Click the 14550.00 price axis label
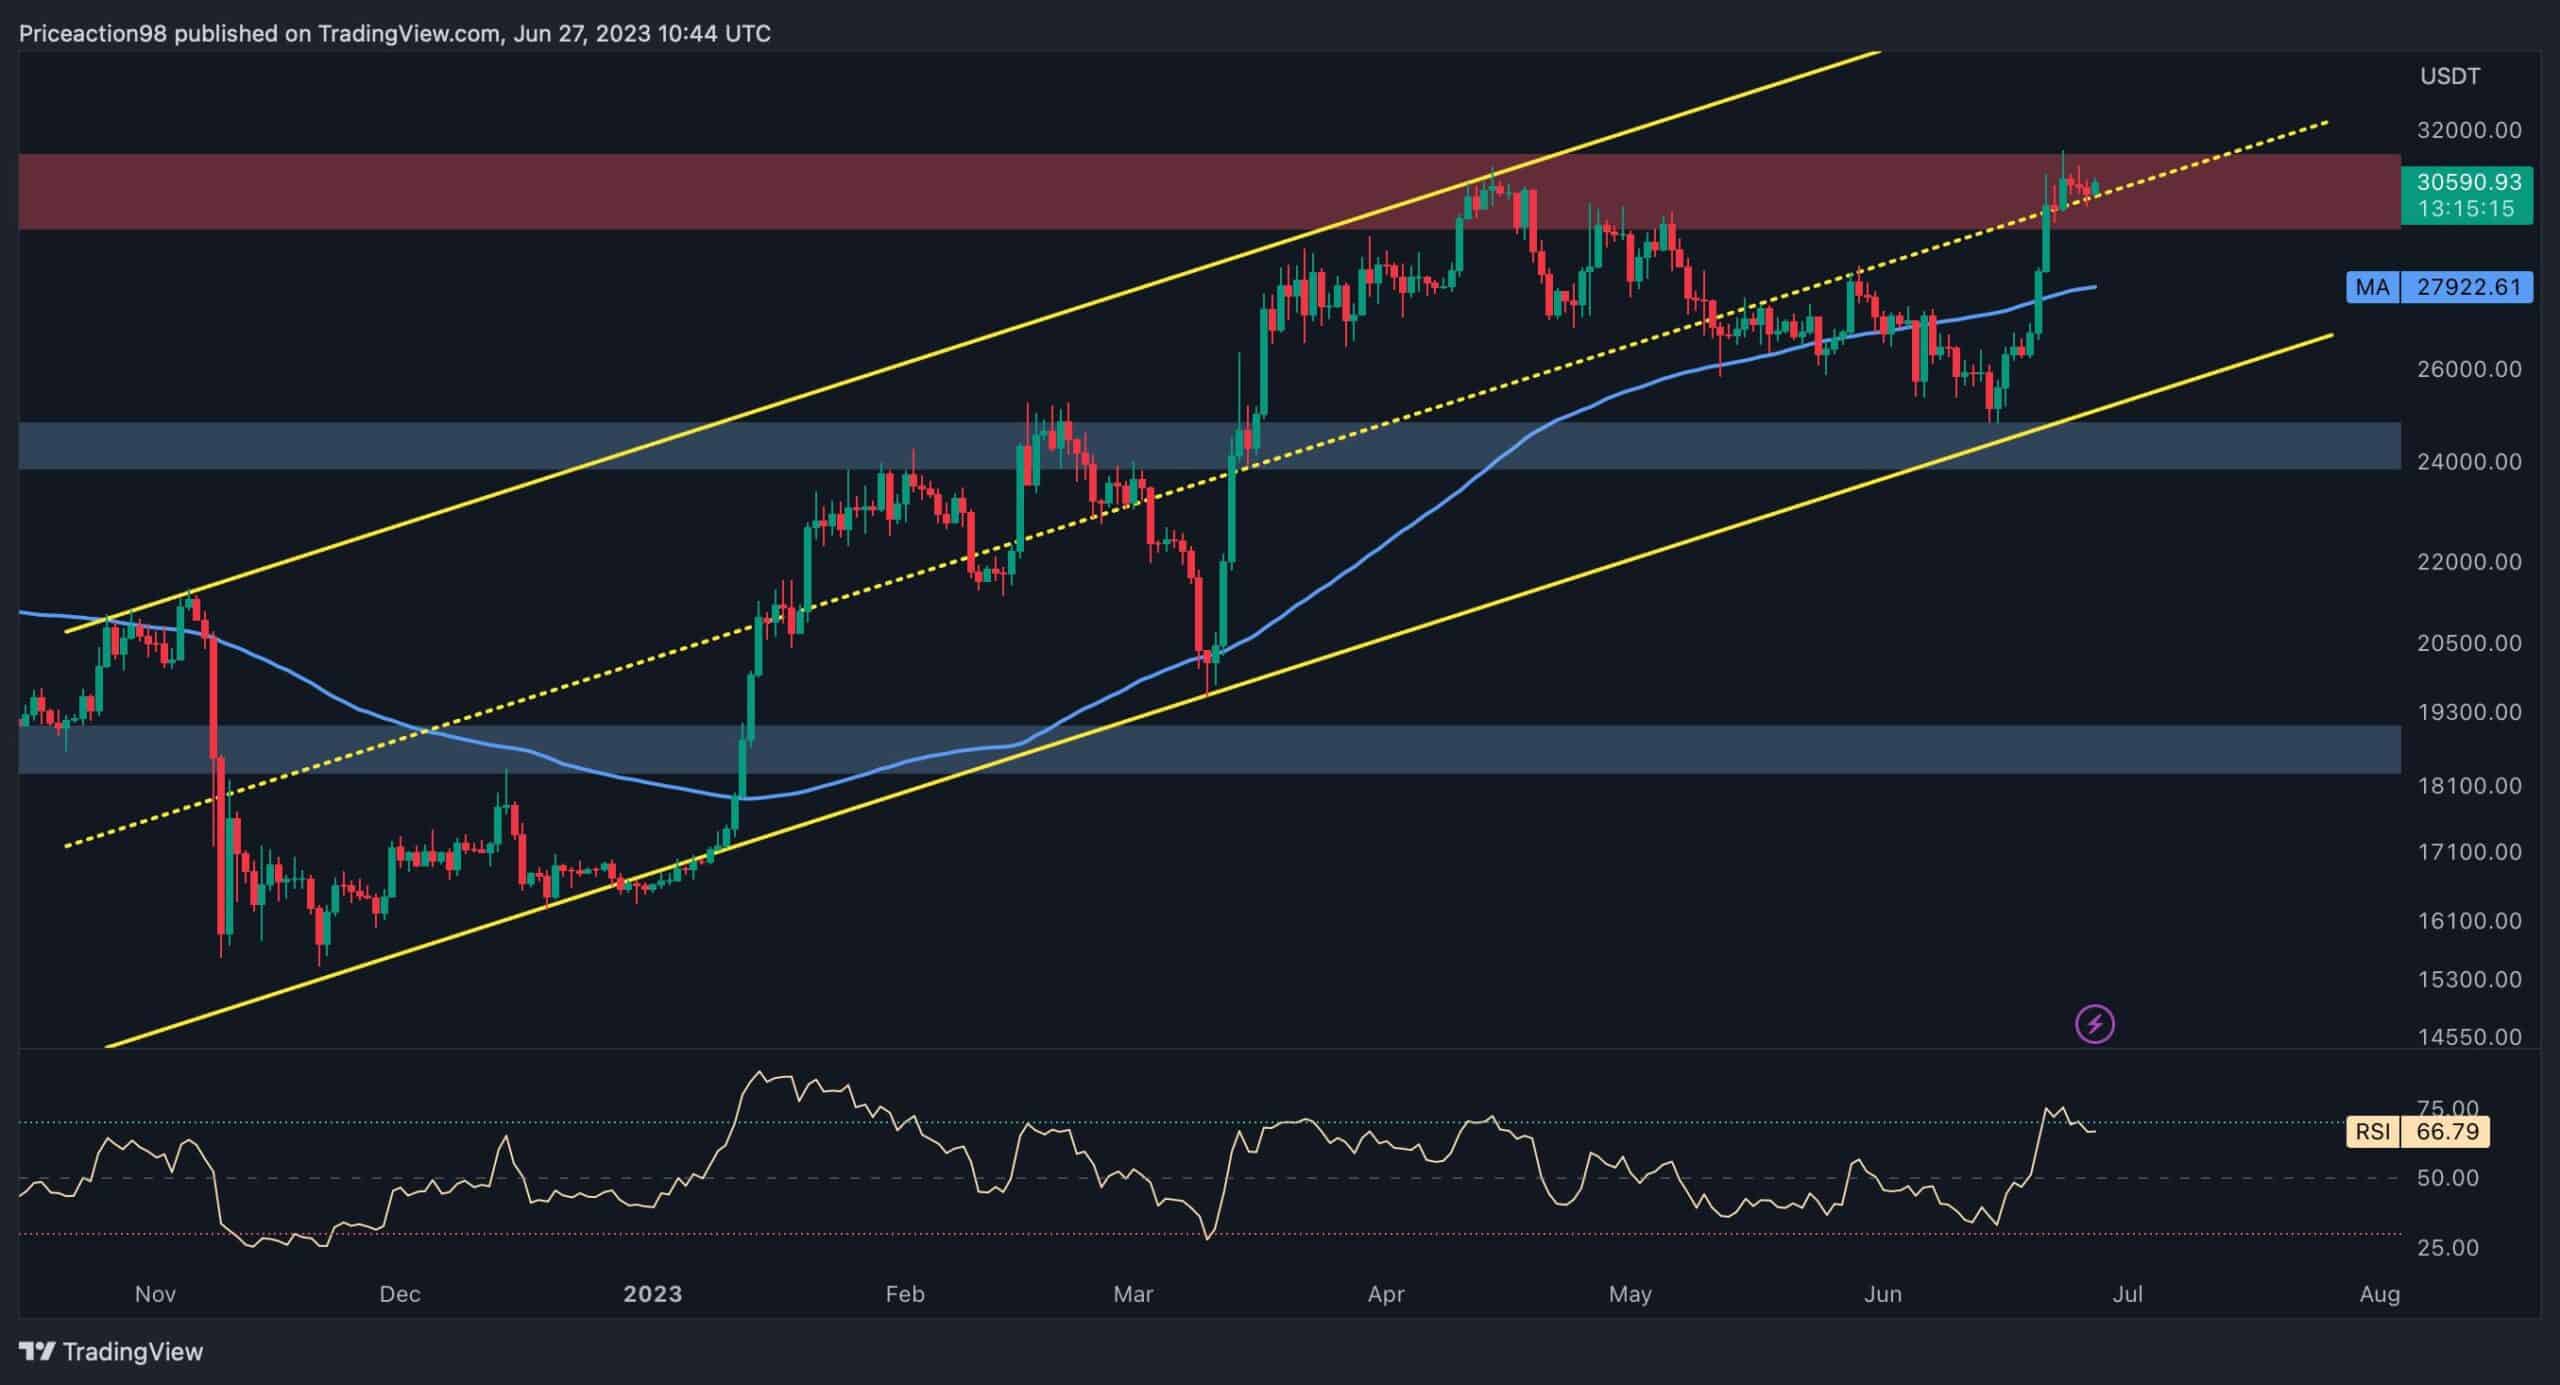The width and height of the screenshot is (2560, 1385). (x=2469, y=1037)
